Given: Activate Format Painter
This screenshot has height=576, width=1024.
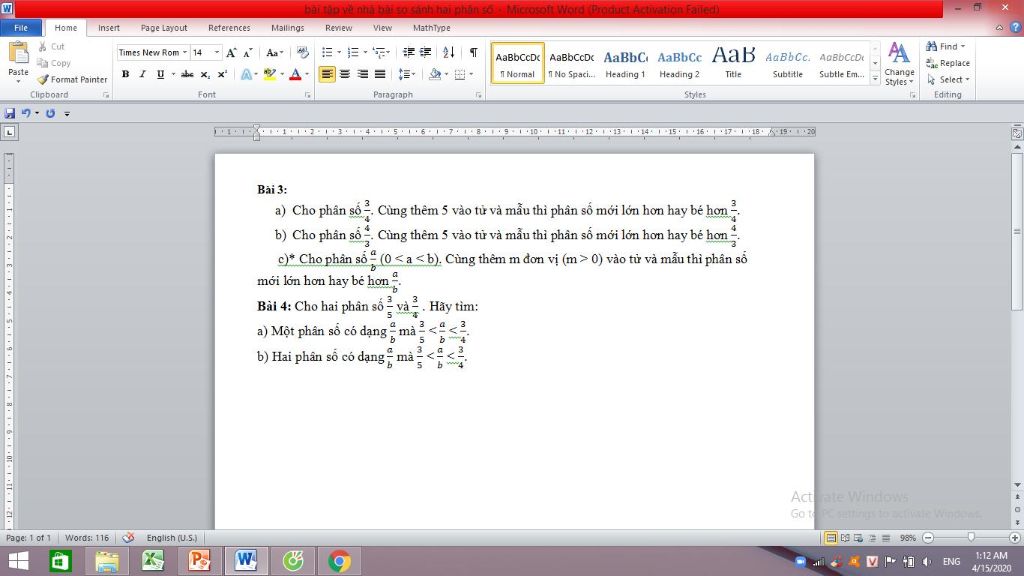Looking at the screenshot, I should (72, 79).
